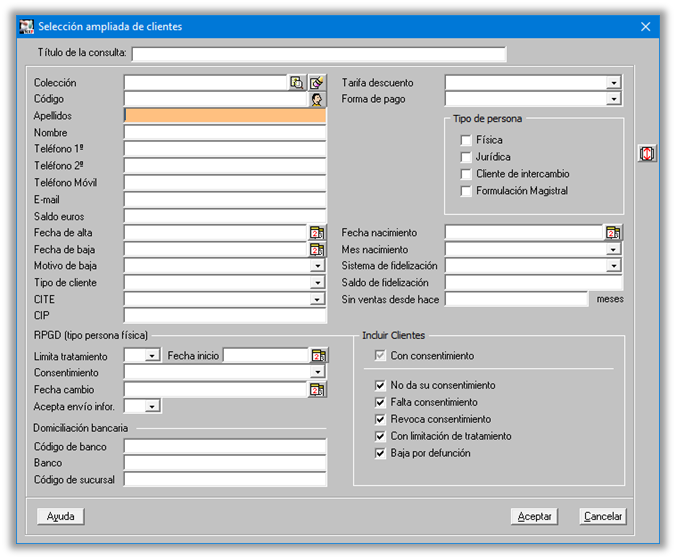Enable Formulación Magistral checkbox
This screenshot has height=559, width=676.
click(466, 191)
